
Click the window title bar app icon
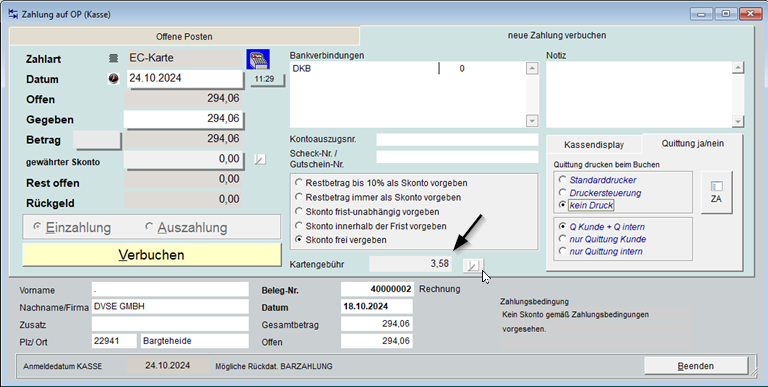[13, 14]
